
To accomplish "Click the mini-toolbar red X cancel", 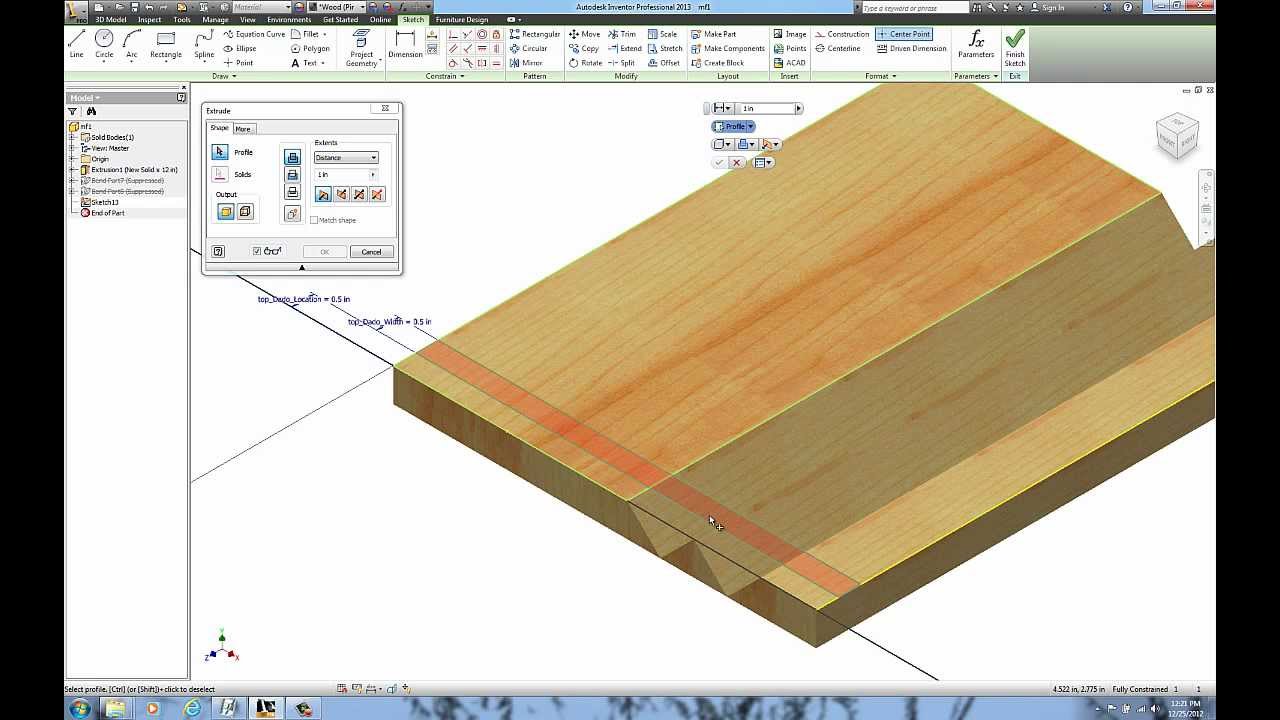I will pos(737,162).
